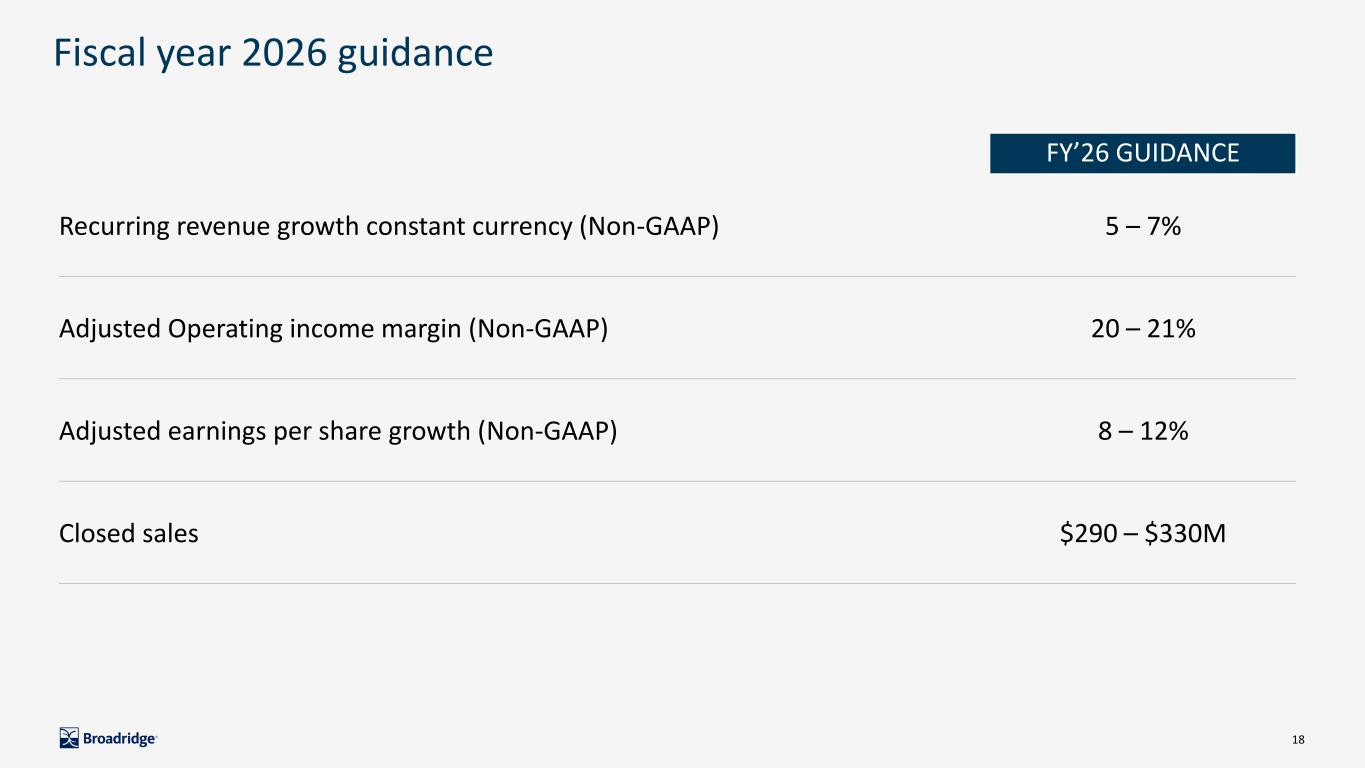
Task: Select the $290 – $330M value
Action: pos(1143,533)
